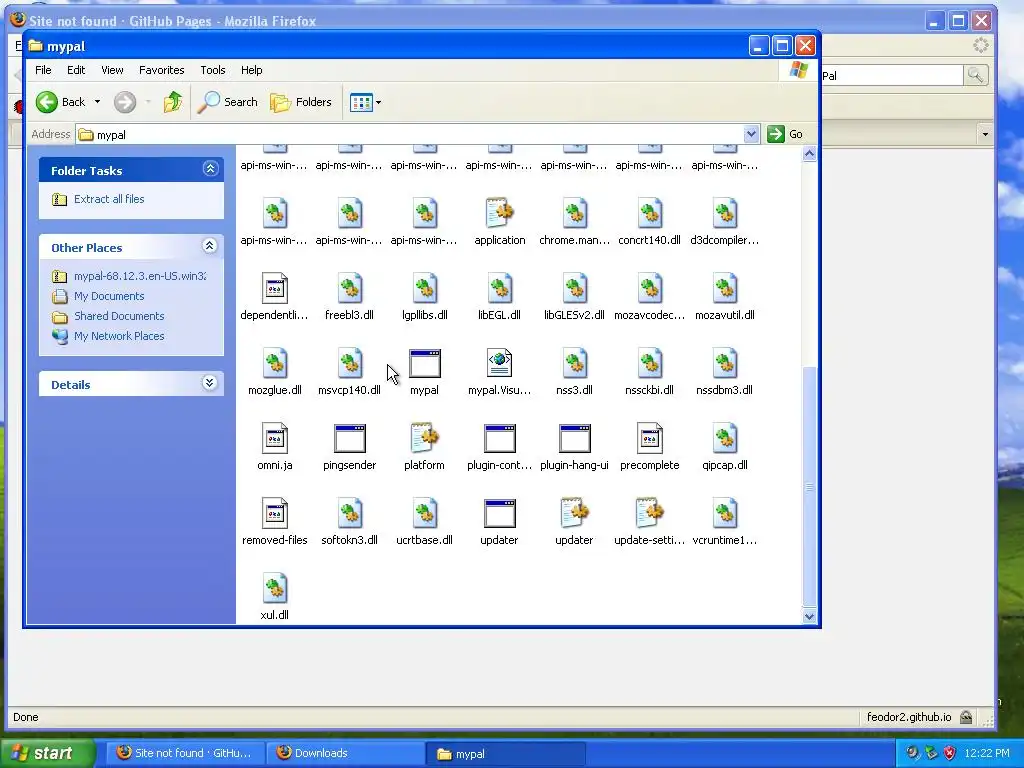Select ucrtbase.dll file icon
This screenshot has height=768, width=1024.
pyautogui.click(x=424, y=513)
